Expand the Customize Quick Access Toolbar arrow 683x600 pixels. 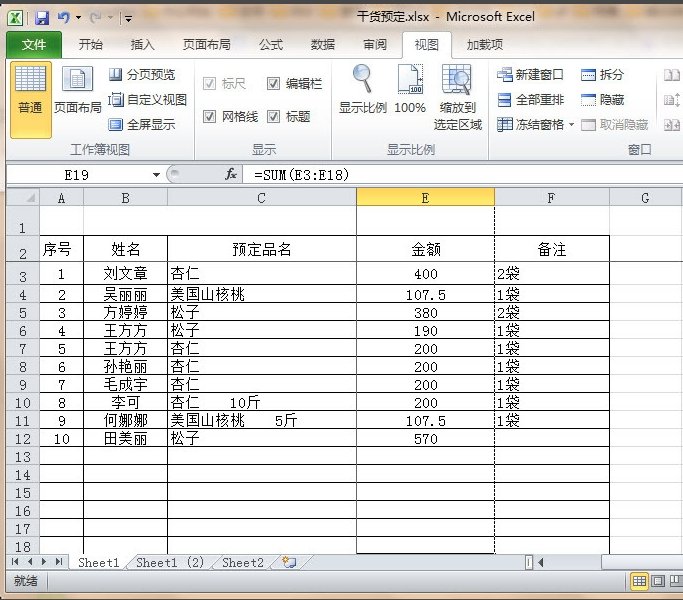tap(128, 18)
